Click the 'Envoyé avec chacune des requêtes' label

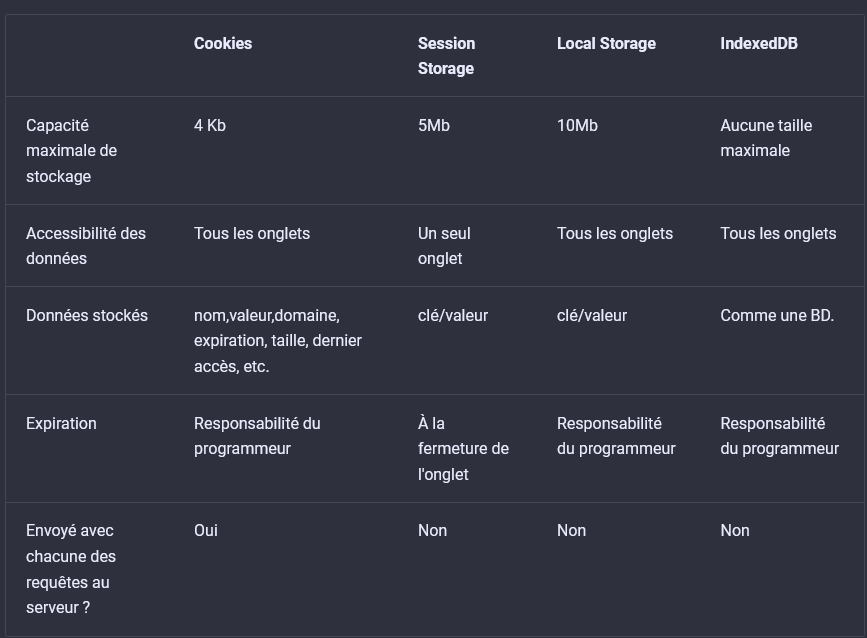[71, 569]
